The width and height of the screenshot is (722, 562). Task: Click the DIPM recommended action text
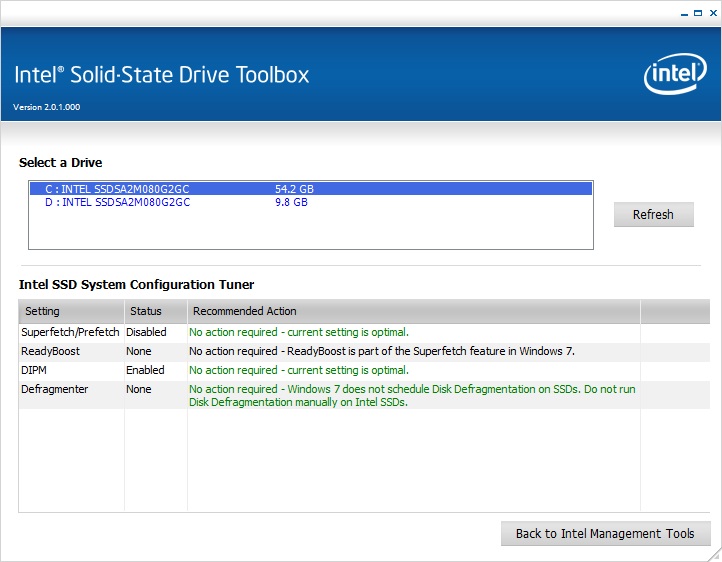tap(299, 370)
